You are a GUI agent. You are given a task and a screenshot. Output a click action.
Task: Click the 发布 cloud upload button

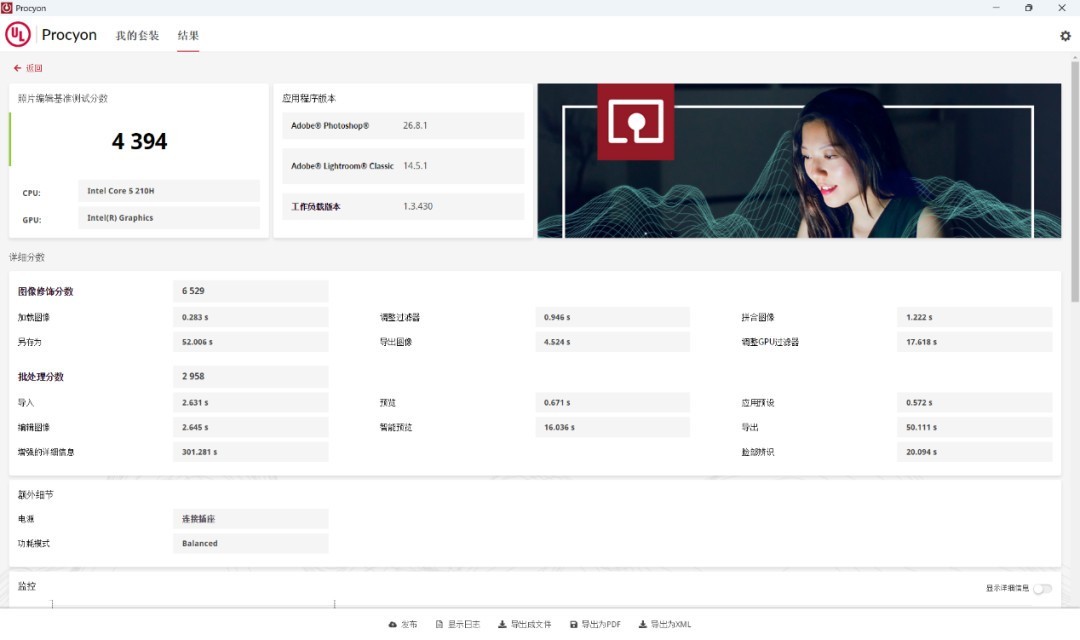pyautogui.click(x=402, y=624)
